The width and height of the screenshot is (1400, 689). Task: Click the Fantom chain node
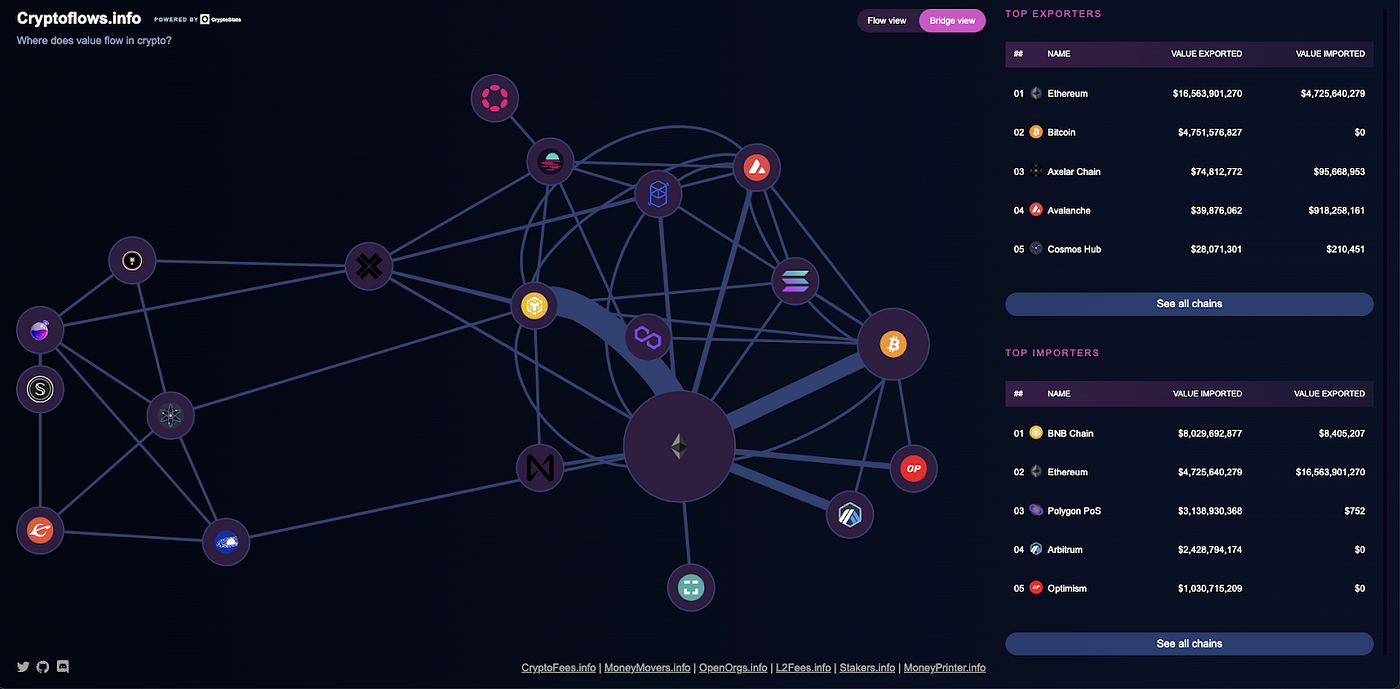pyautogui.click(x=658, y=193)
